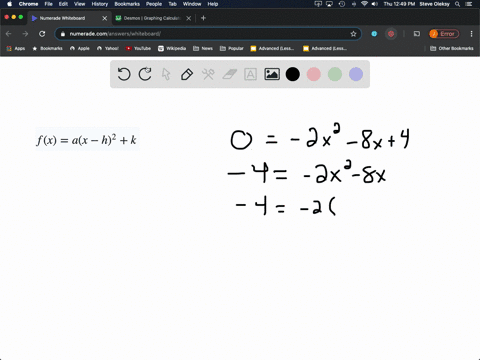
Task: Click the Steve Oleksy user name
Action: tap(434, 4)
